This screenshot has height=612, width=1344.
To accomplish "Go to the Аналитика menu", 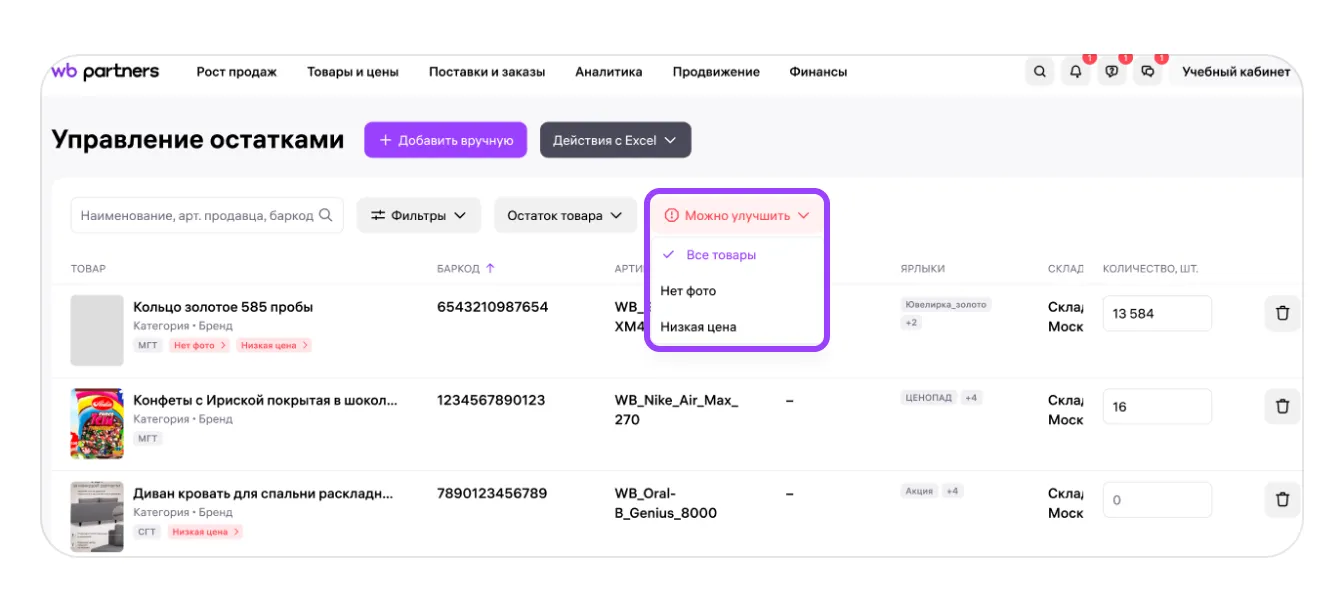I will point(608,72).
